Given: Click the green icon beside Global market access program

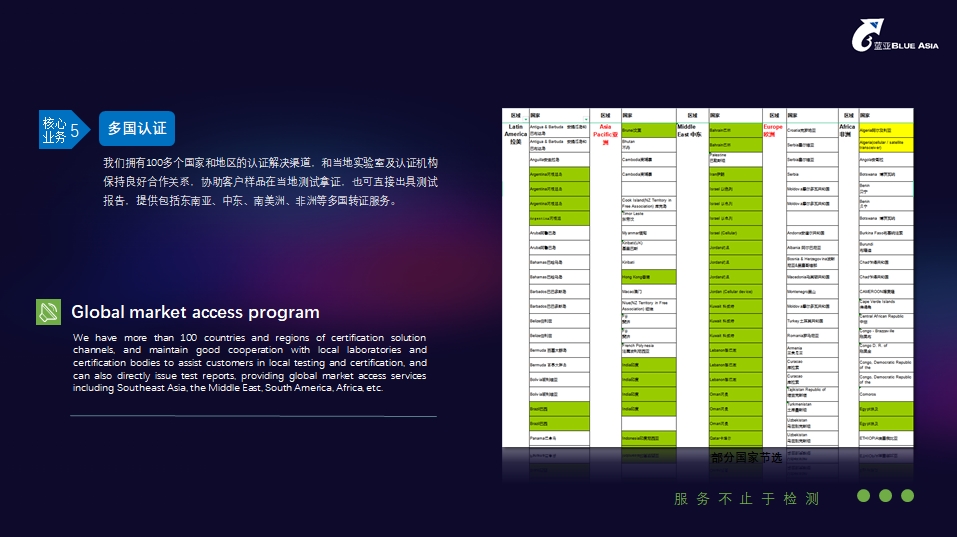Looking at the screenshot, I should click(49, 312).
